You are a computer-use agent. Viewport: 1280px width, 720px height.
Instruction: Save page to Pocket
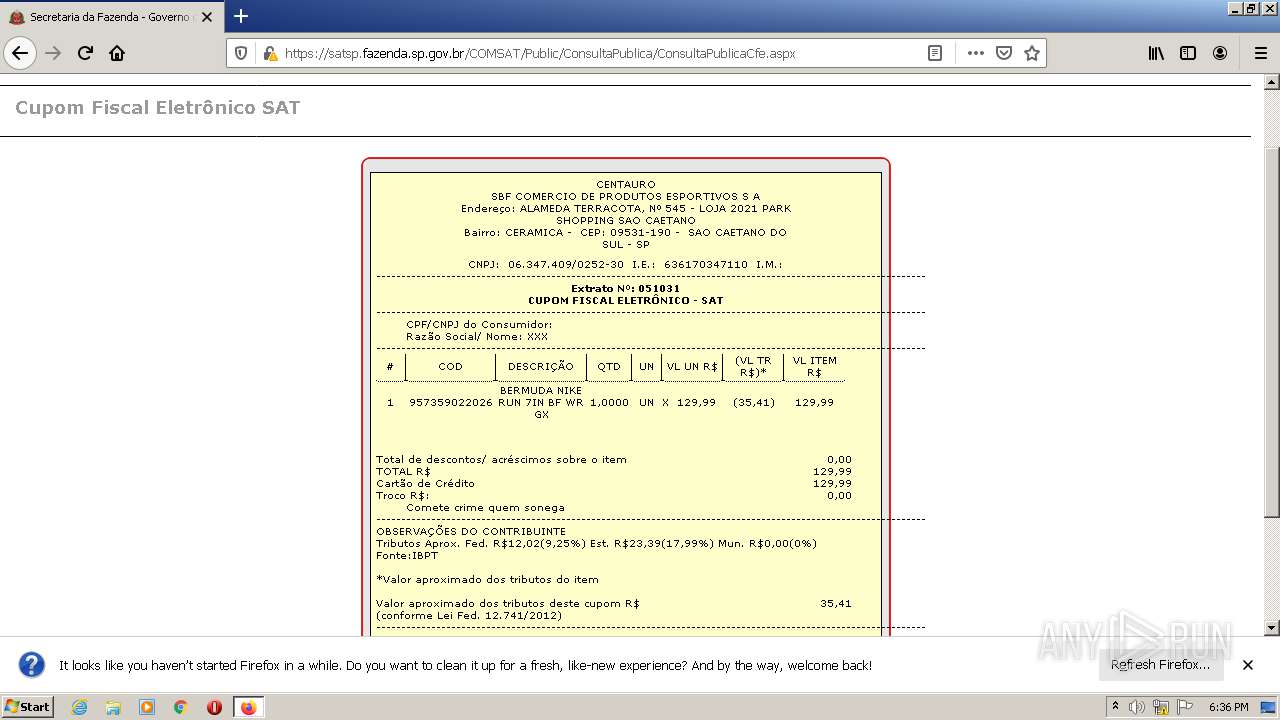pyautogui.click(x=1004, y=53)
